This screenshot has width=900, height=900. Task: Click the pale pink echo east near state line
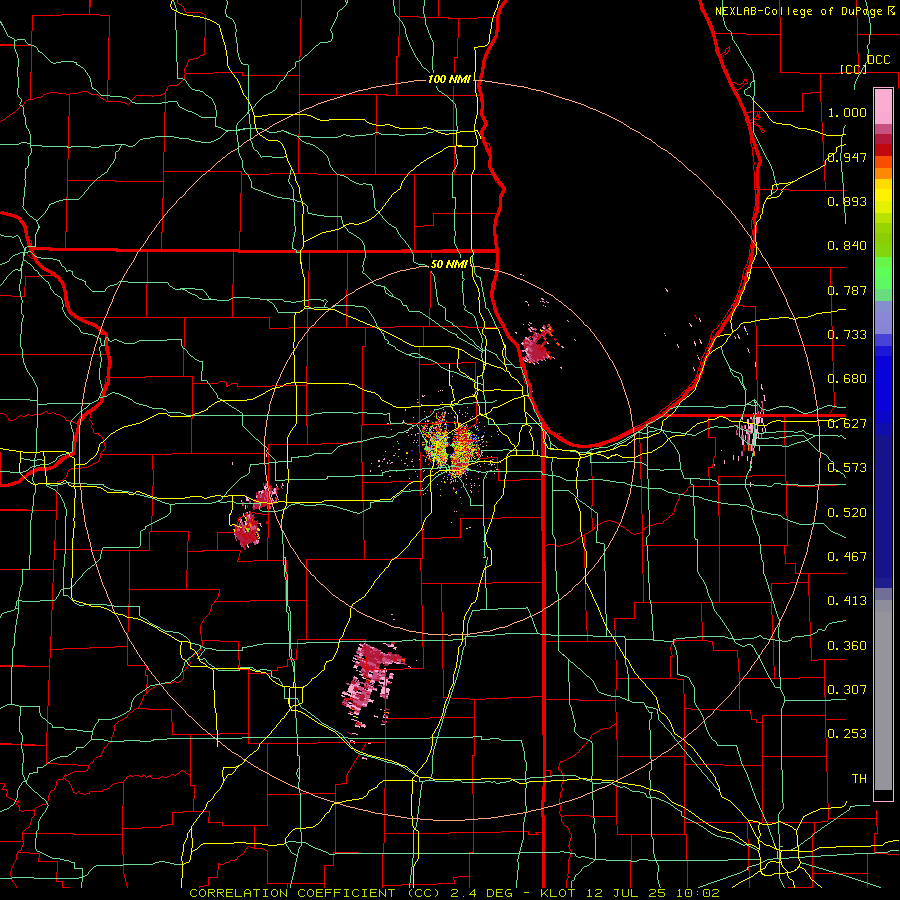pos(752,430)
